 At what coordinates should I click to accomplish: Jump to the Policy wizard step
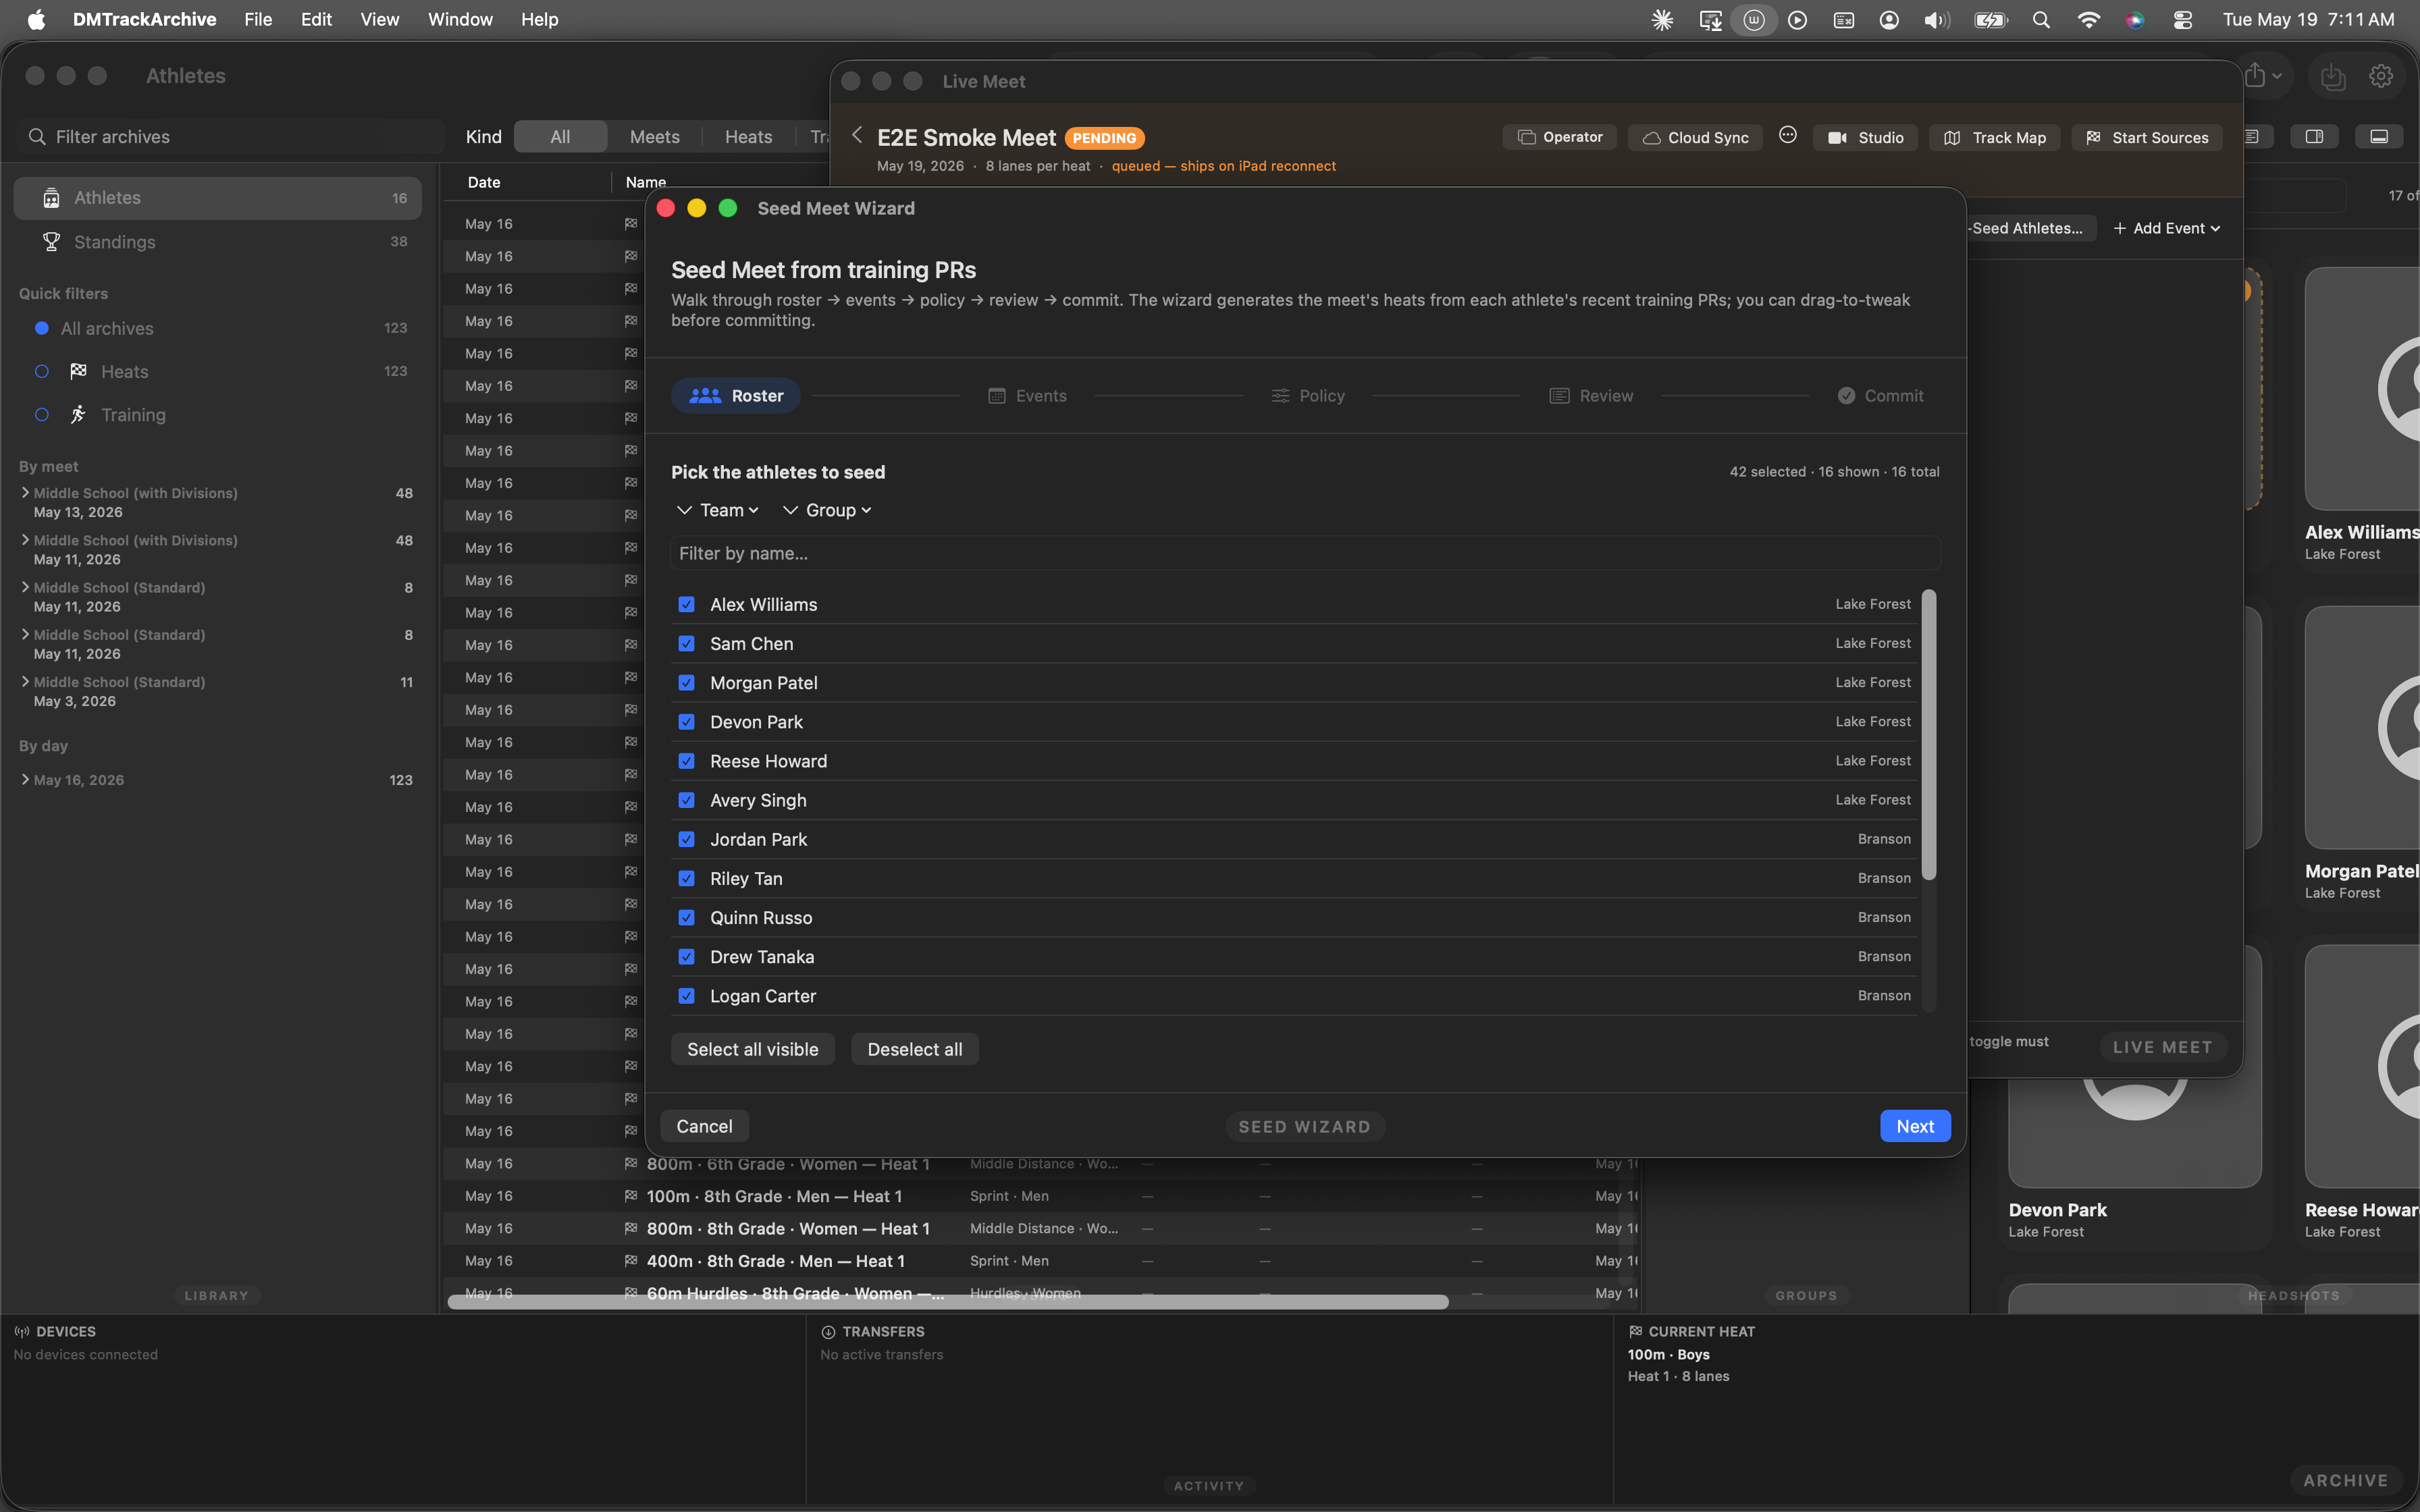(x=1308, y=396)
